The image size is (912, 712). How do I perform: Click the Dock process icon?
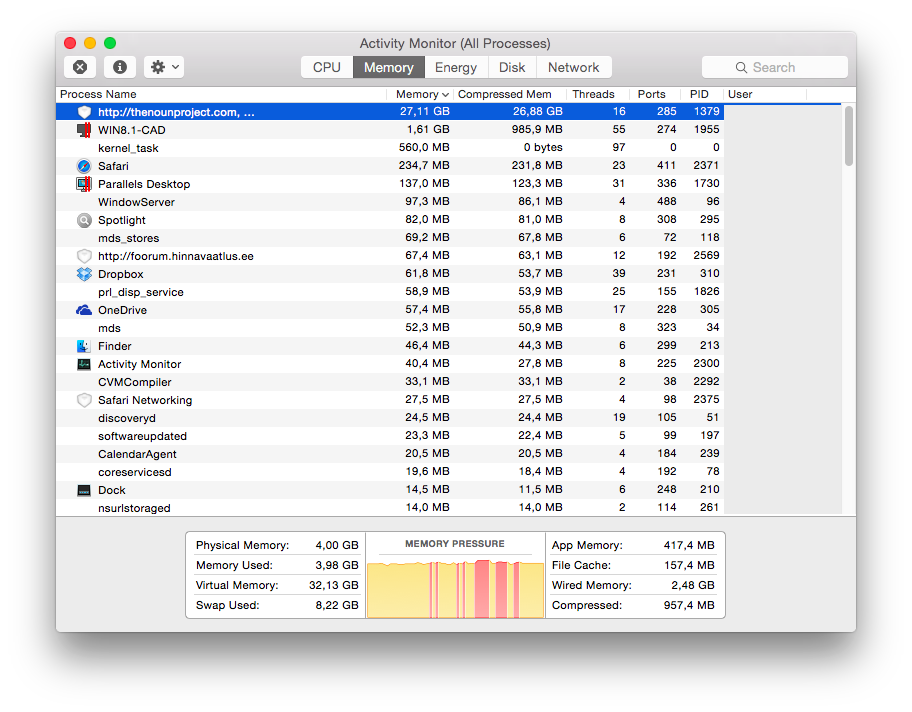pos(84,490)
